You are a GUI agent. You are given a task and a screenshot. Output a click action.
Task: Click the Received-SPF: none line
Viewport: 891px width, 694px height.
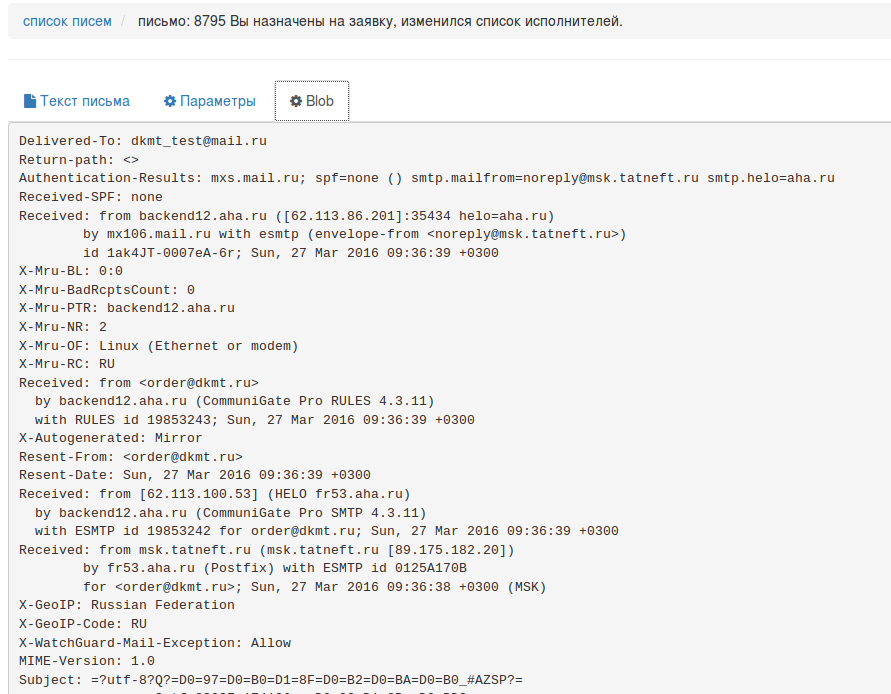pyautogui.click(x=91, y=197)
